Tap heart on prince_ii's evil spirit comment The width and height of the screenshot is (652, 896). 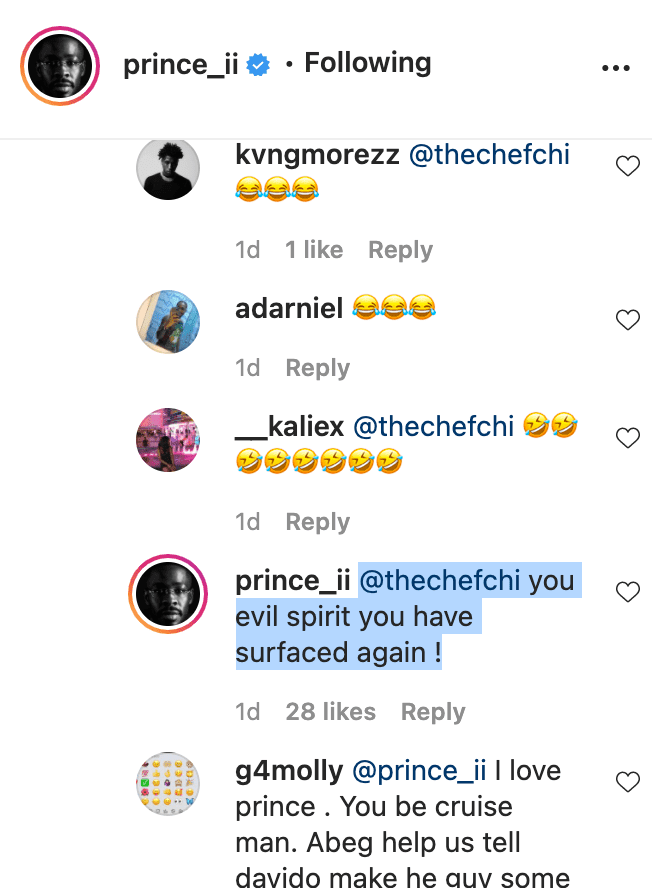(627, 591)
